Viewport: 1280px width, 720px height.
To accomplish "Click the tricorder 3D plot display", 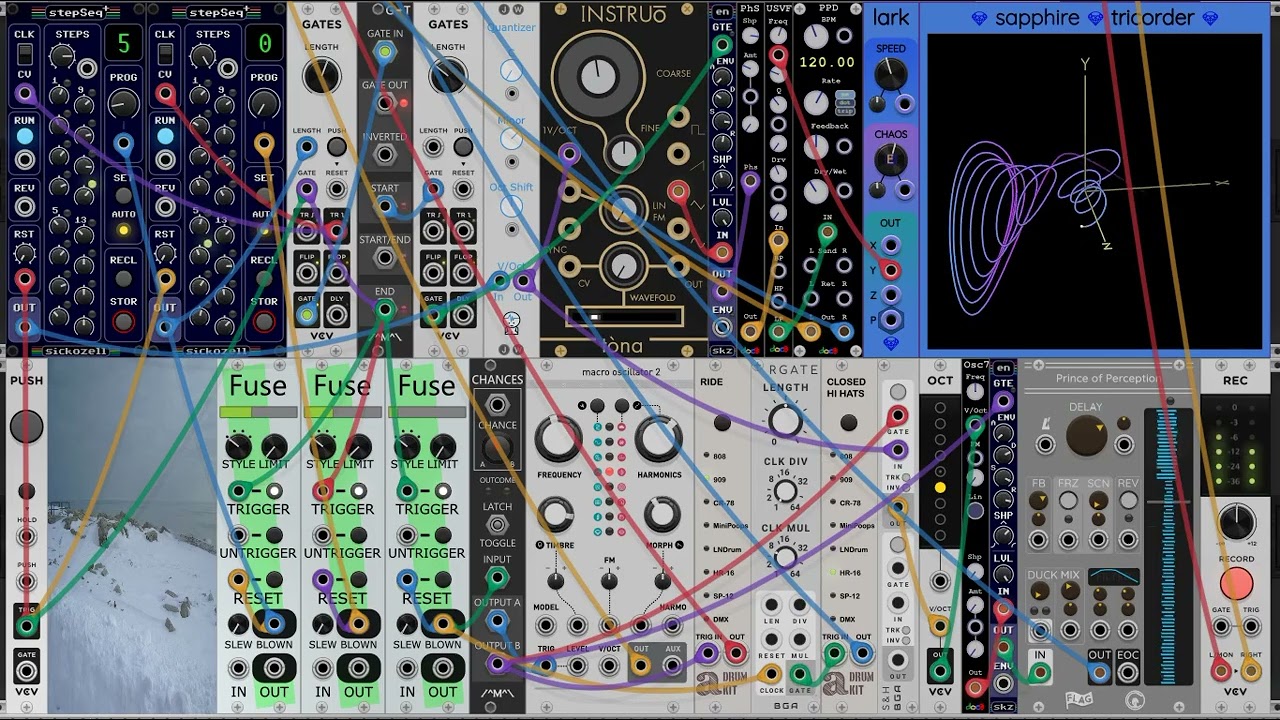I will click(x=1095, y=192).
